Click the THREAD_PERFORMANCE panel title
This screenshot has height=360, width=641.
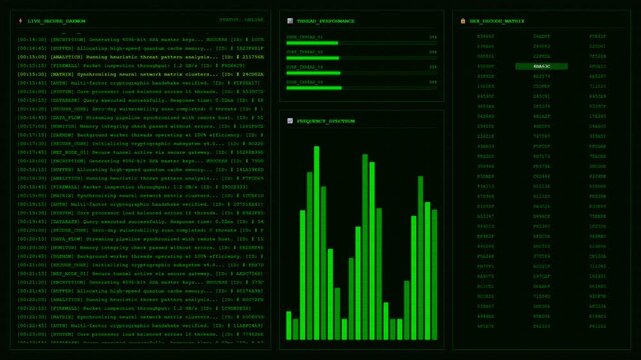(325, 21)
